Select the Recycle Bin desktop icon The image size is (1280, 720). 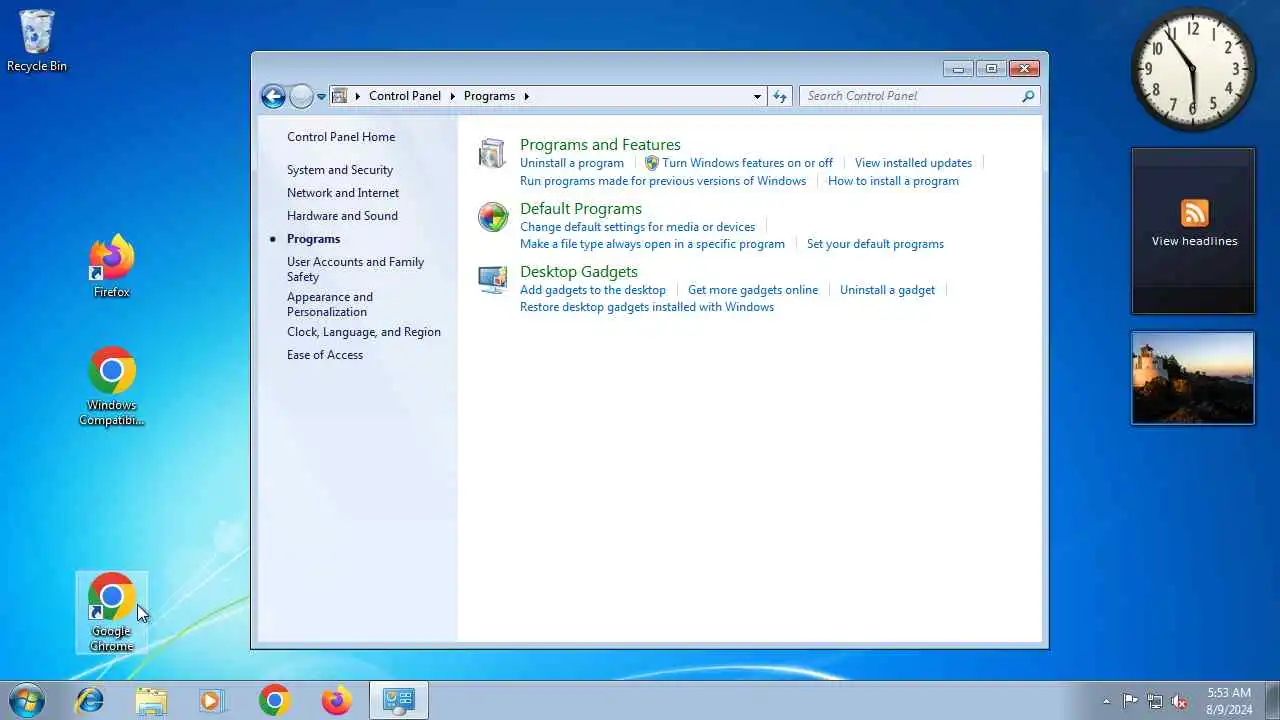[37, 41]
